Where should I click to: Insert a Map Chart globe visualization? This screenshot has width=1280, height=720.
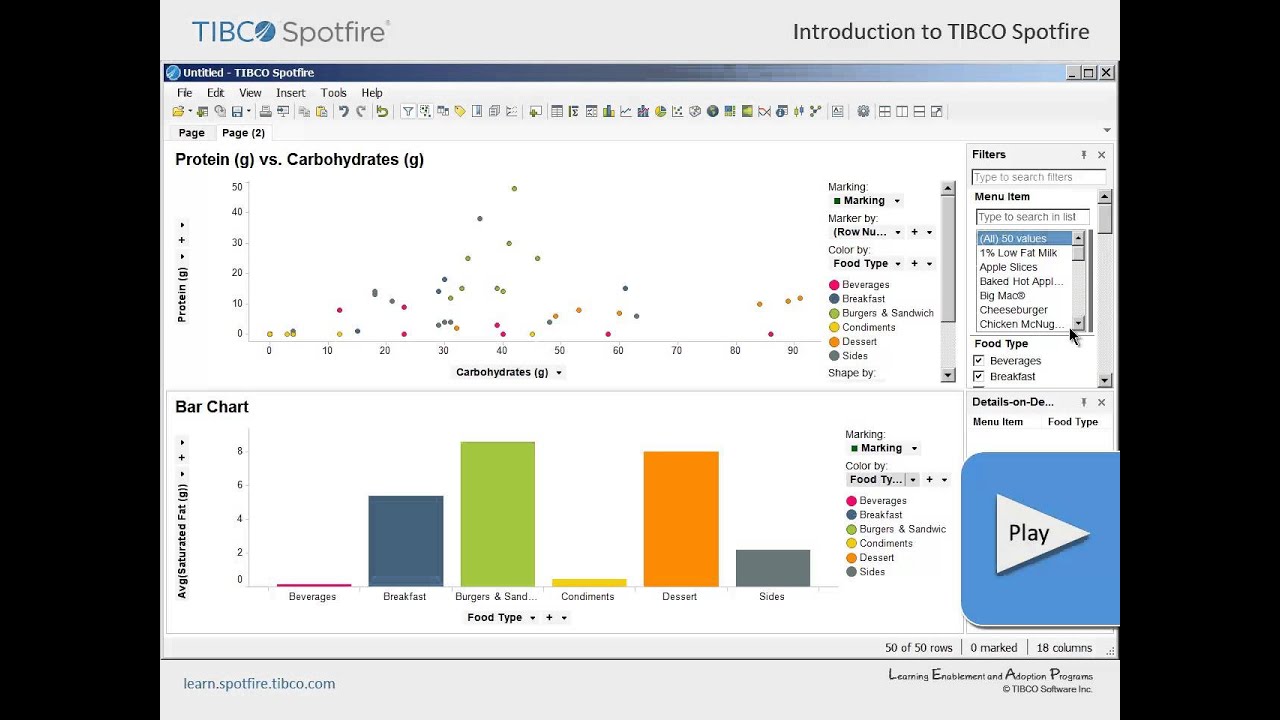(713, 111)
